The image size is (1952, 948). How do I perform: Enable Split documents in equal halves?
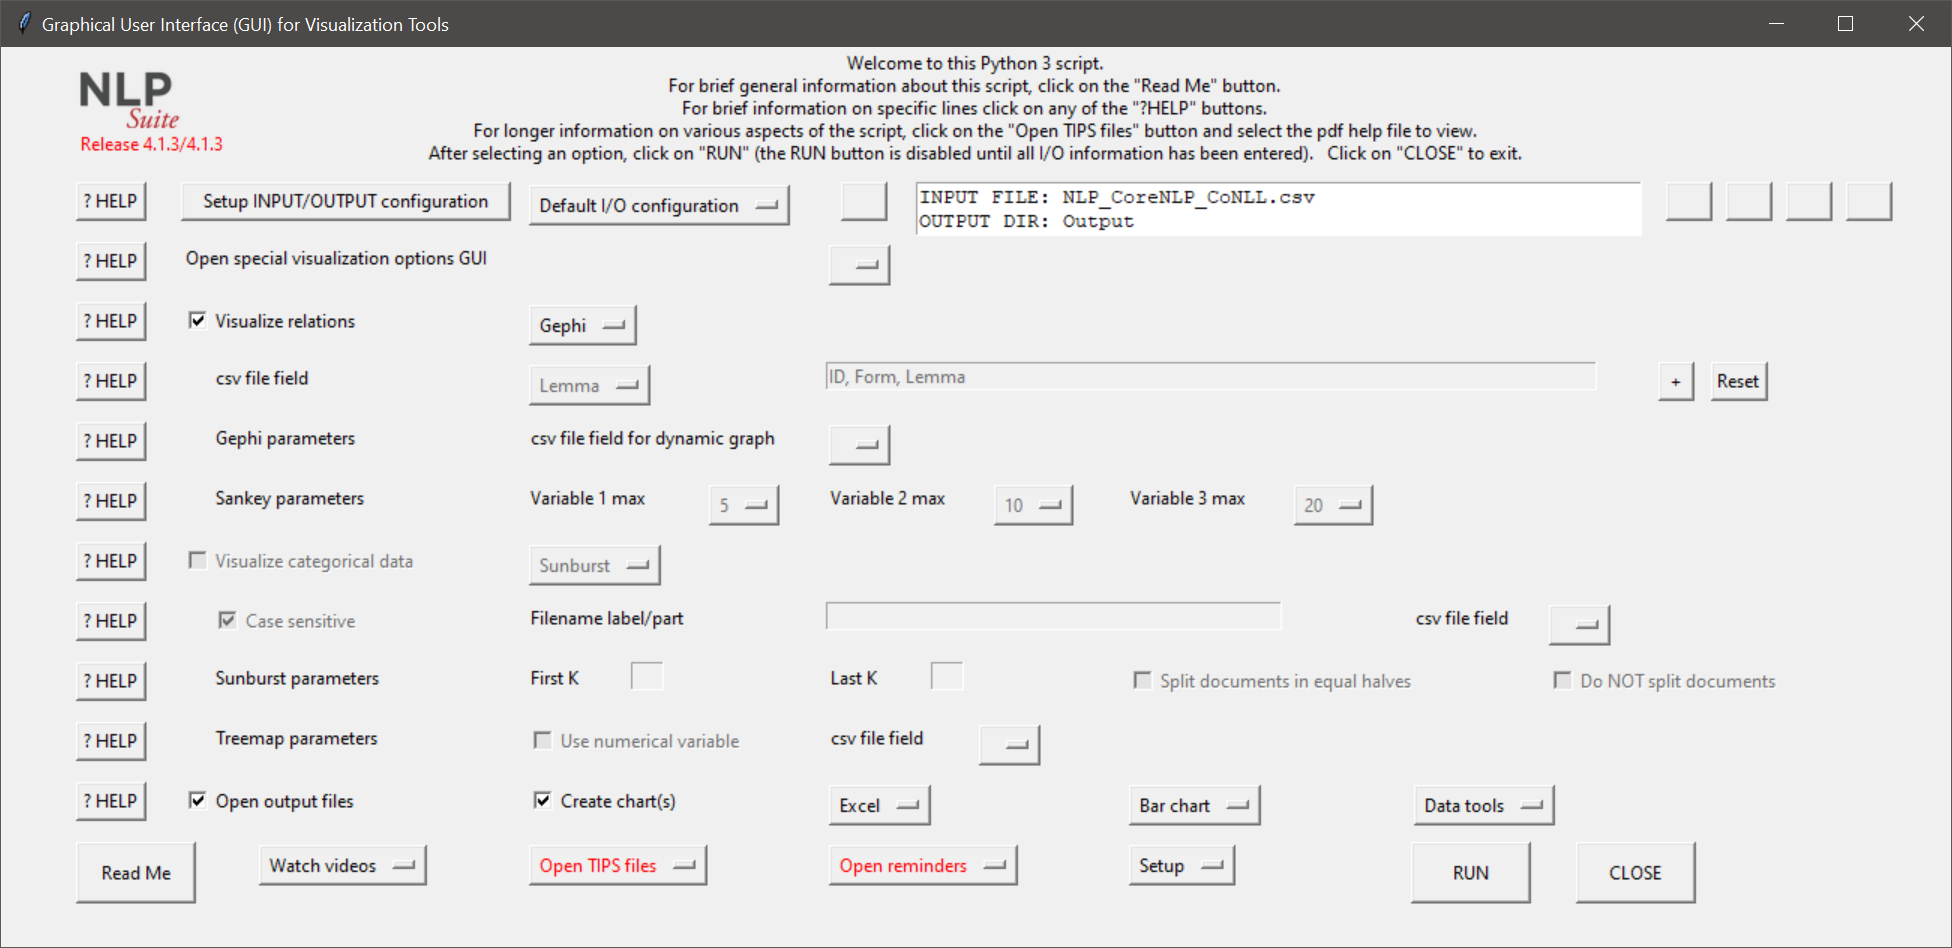pos(1142,680)
